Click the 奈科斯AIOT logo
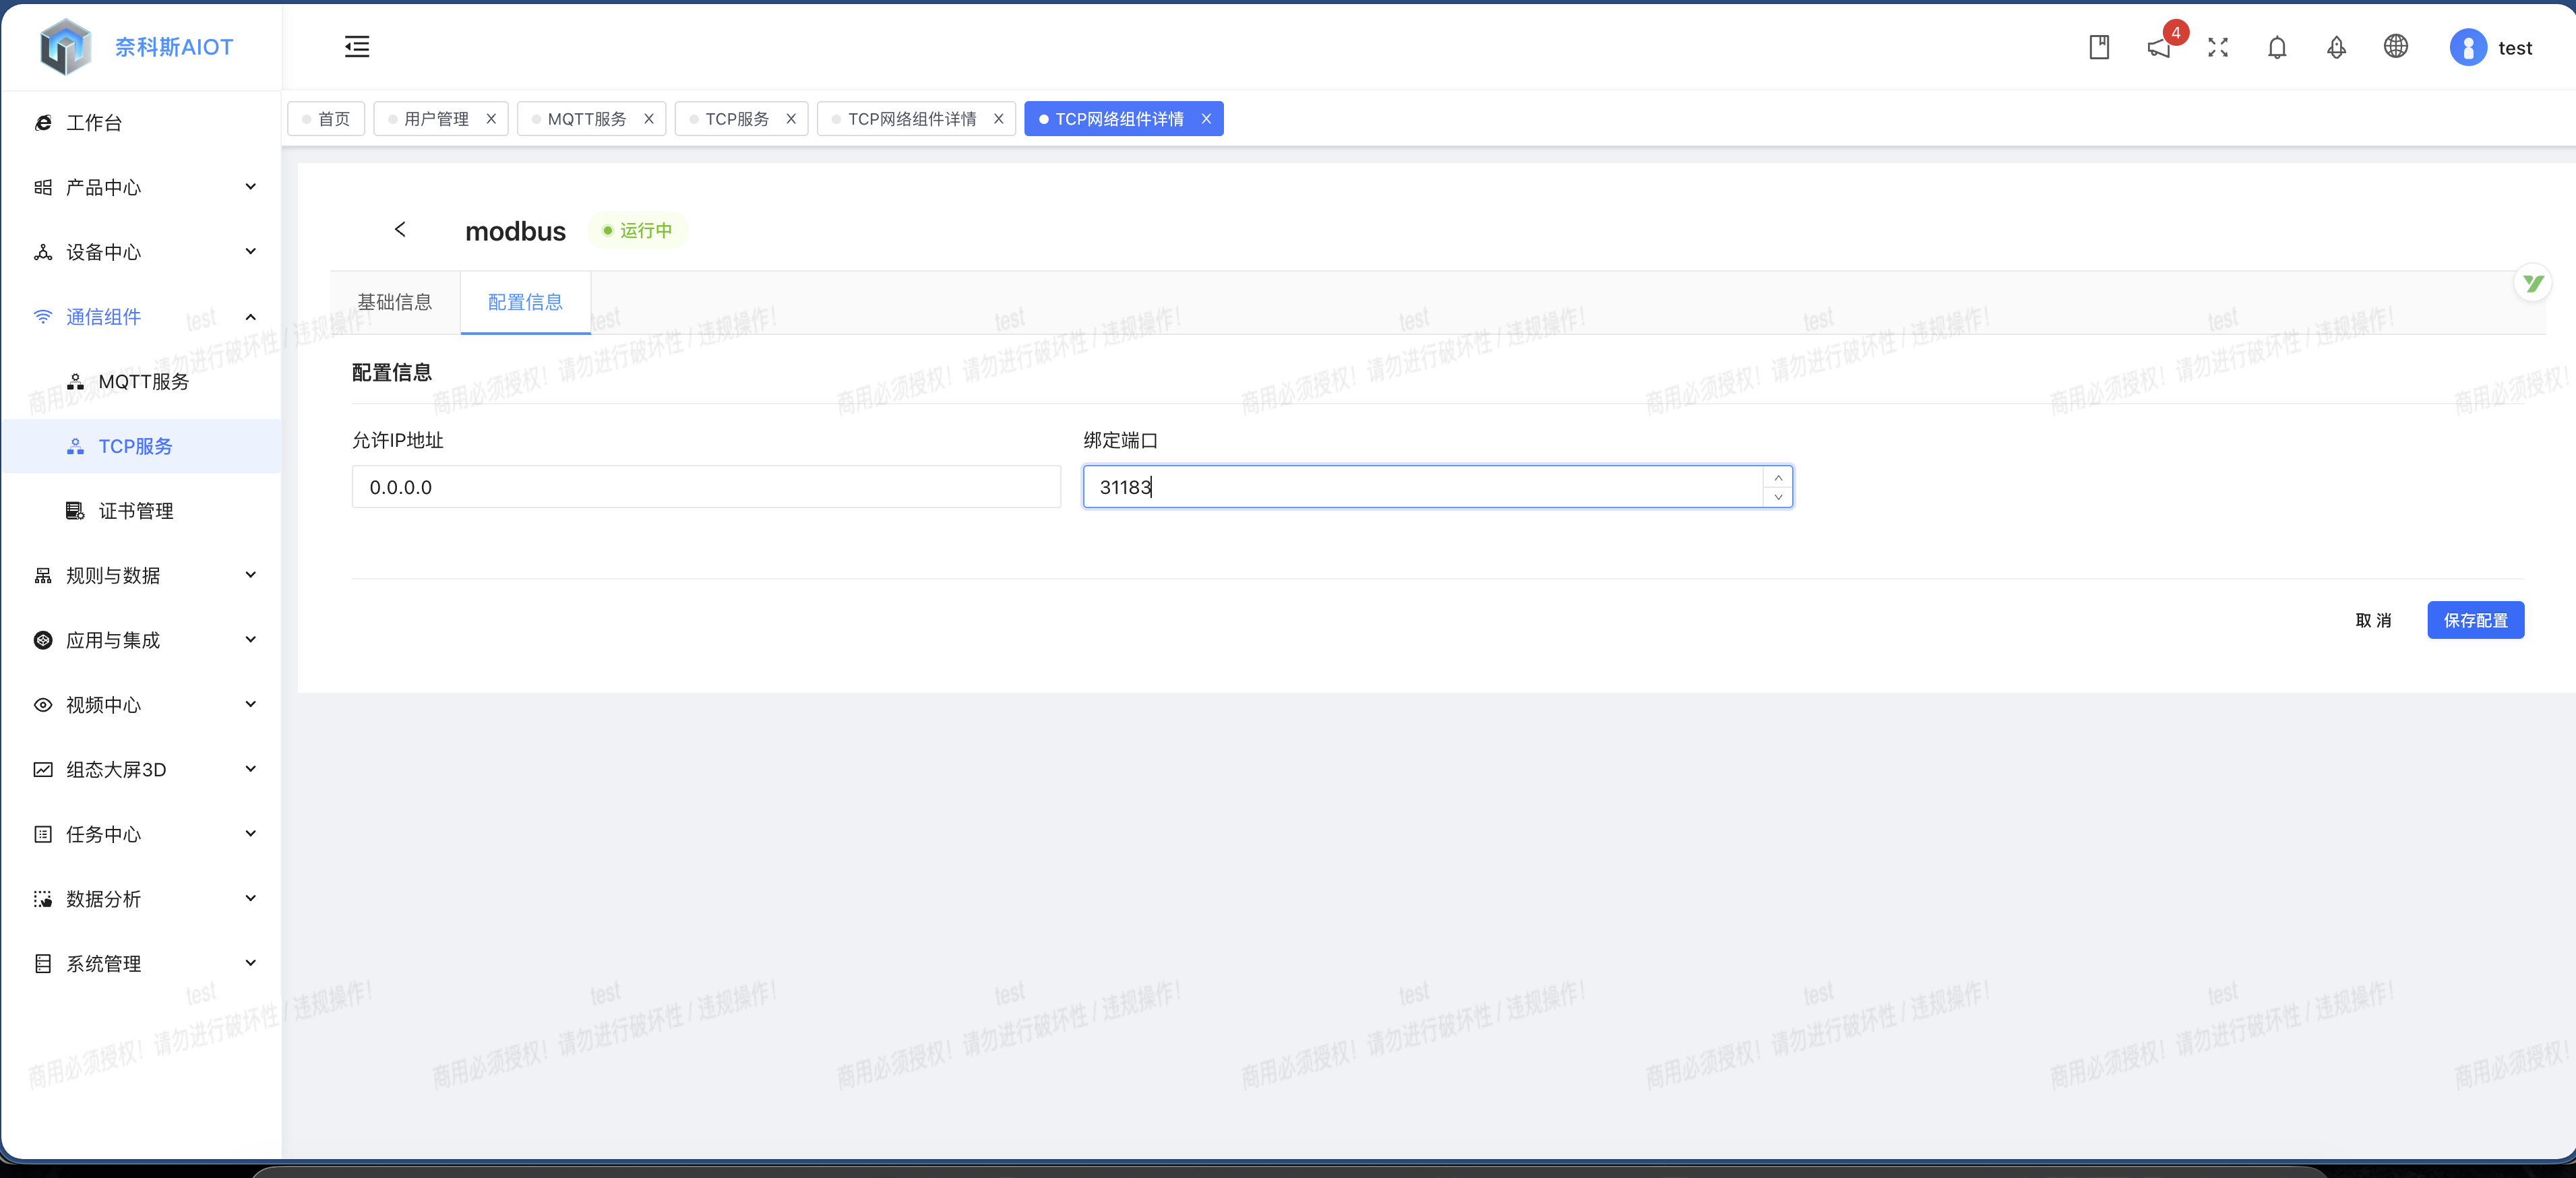 click(x=136, y=47)
